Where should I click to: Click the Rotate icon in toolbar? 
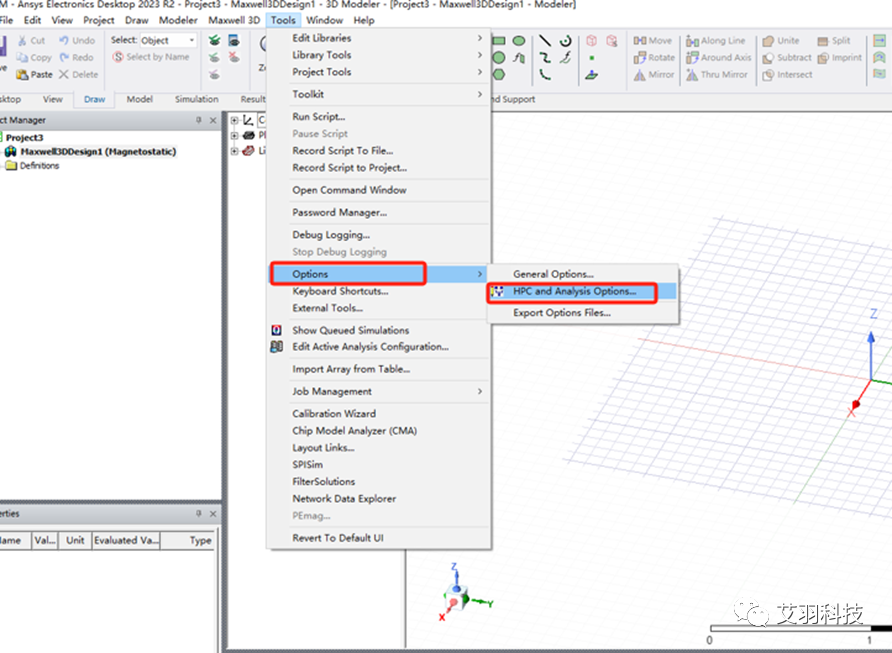click(640, 57)
